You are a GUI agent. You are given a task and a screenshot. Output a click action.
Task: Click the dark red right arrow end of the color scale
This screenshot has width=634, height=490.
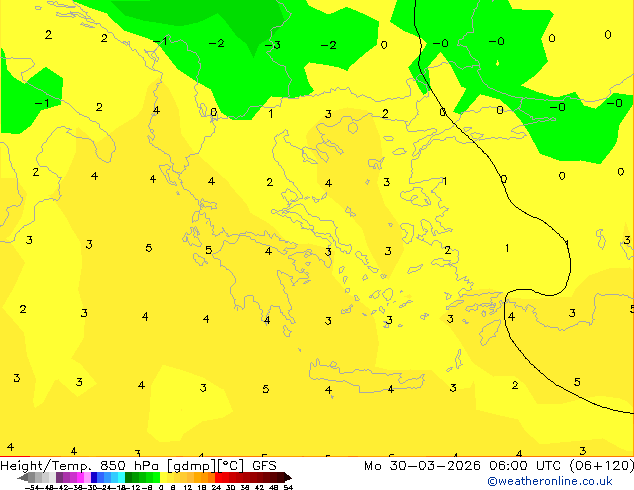point(288,477)
